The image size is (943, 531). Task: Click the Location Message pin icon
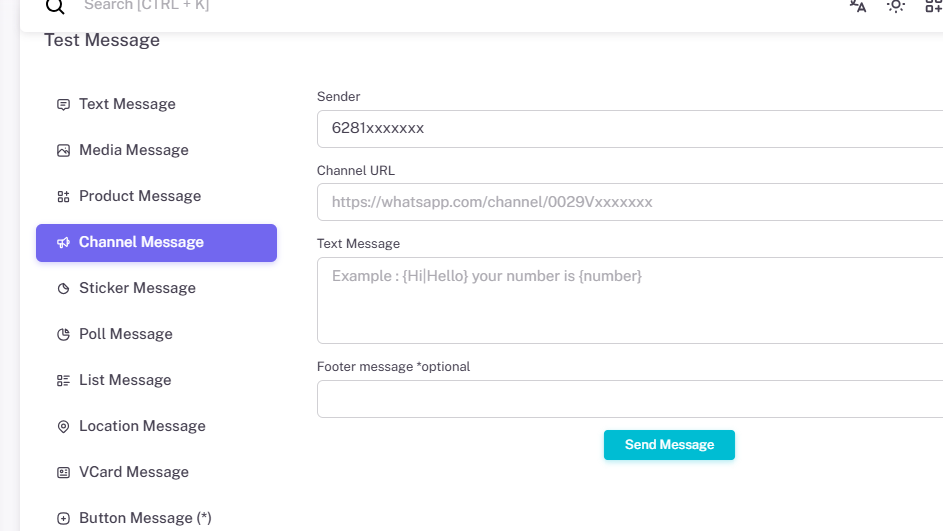click(x=63, y=426)
